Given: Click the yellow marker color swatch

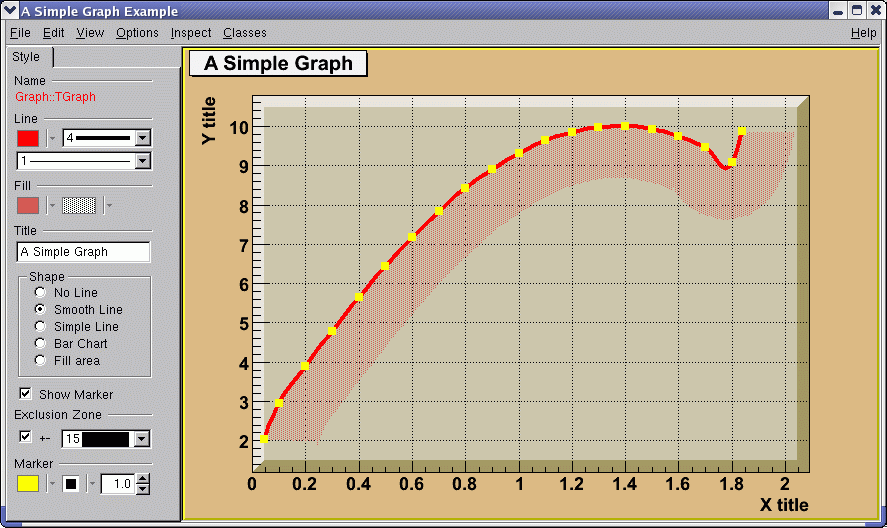Looking at the screenshot, I should tap(28, 484).
